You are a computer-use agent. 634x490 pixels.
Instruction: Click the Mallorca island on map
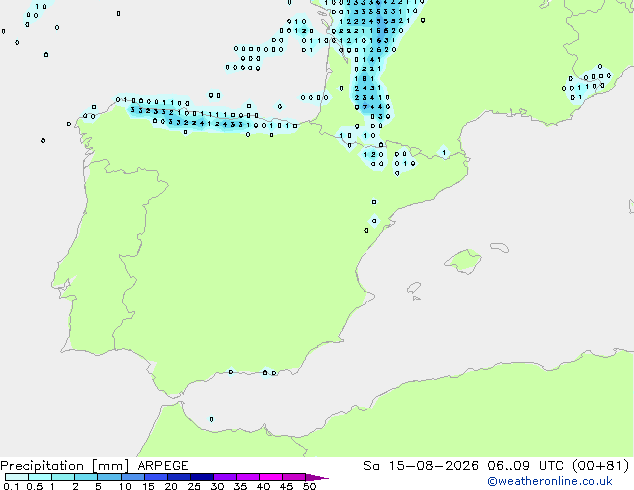[464, 262]
